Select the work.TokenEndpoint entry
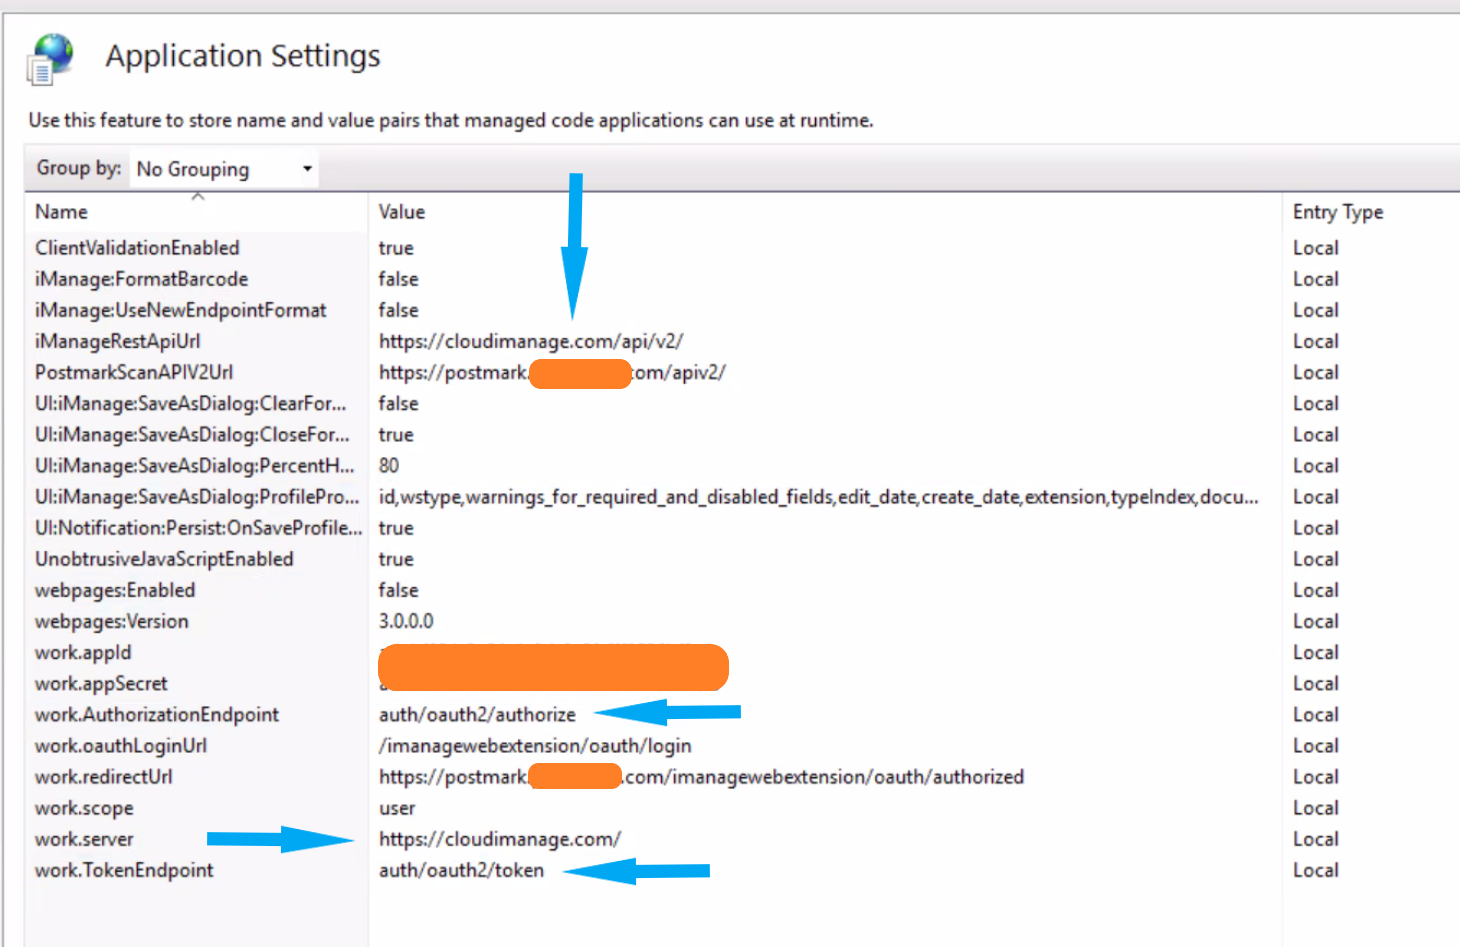 pos(124,870)
